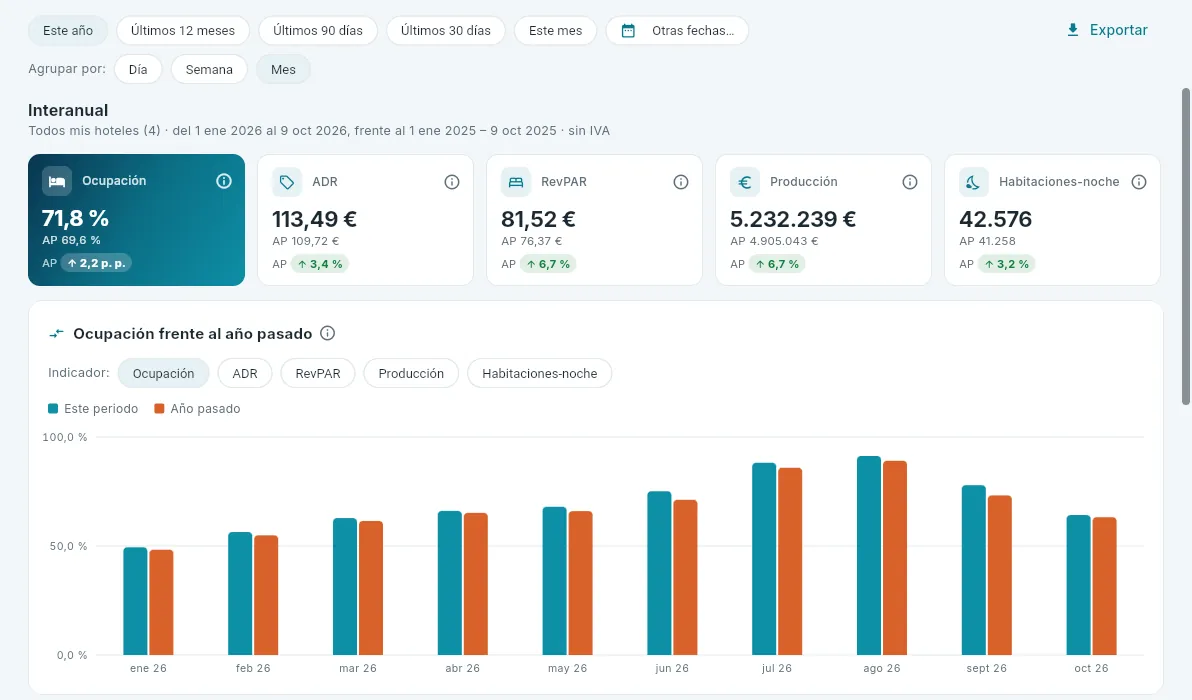
Task: Click the moon icon on Habitaciones-noche card
Action: [x=973, y=182]
